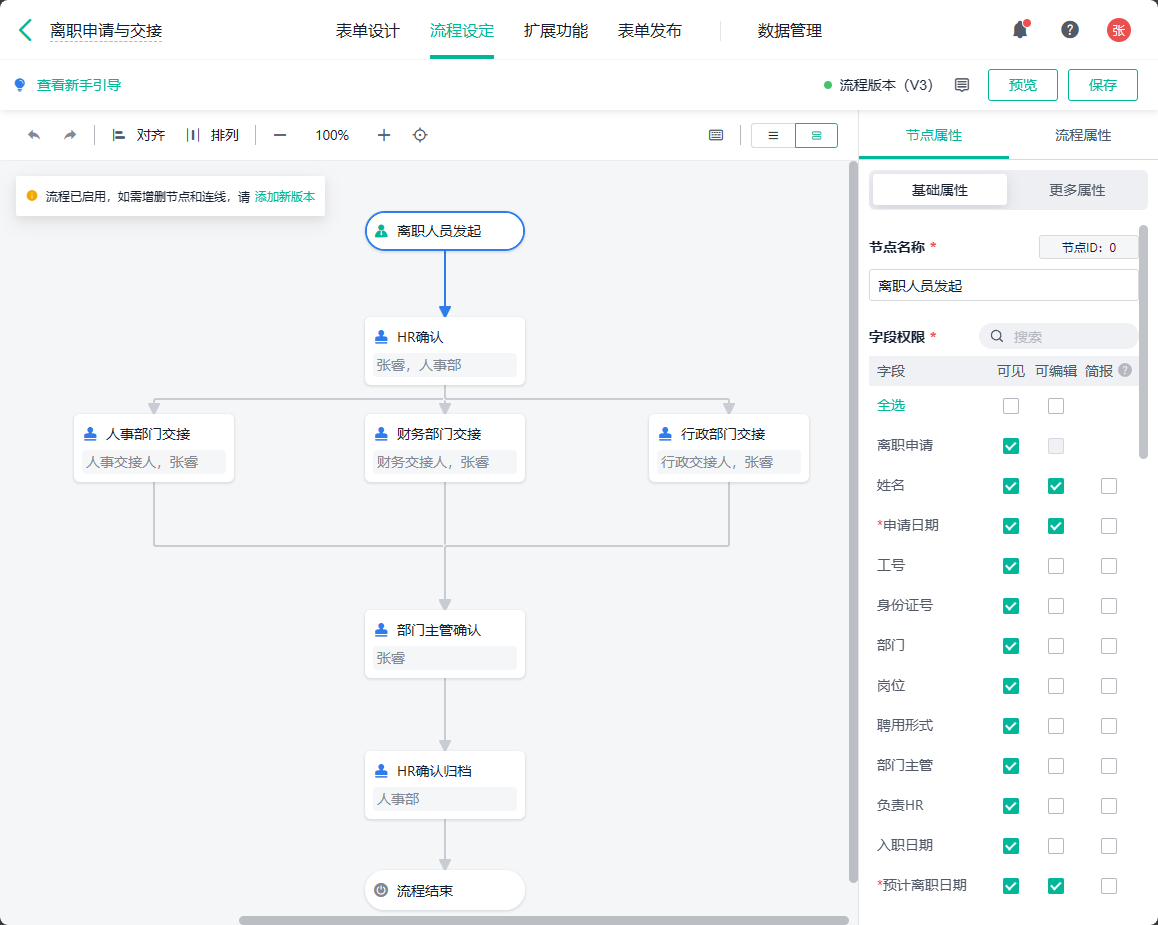Viewport: 1158px width, 925px height.
Task: Click the 流程版本（V3） label
Action: coord(886,85)
